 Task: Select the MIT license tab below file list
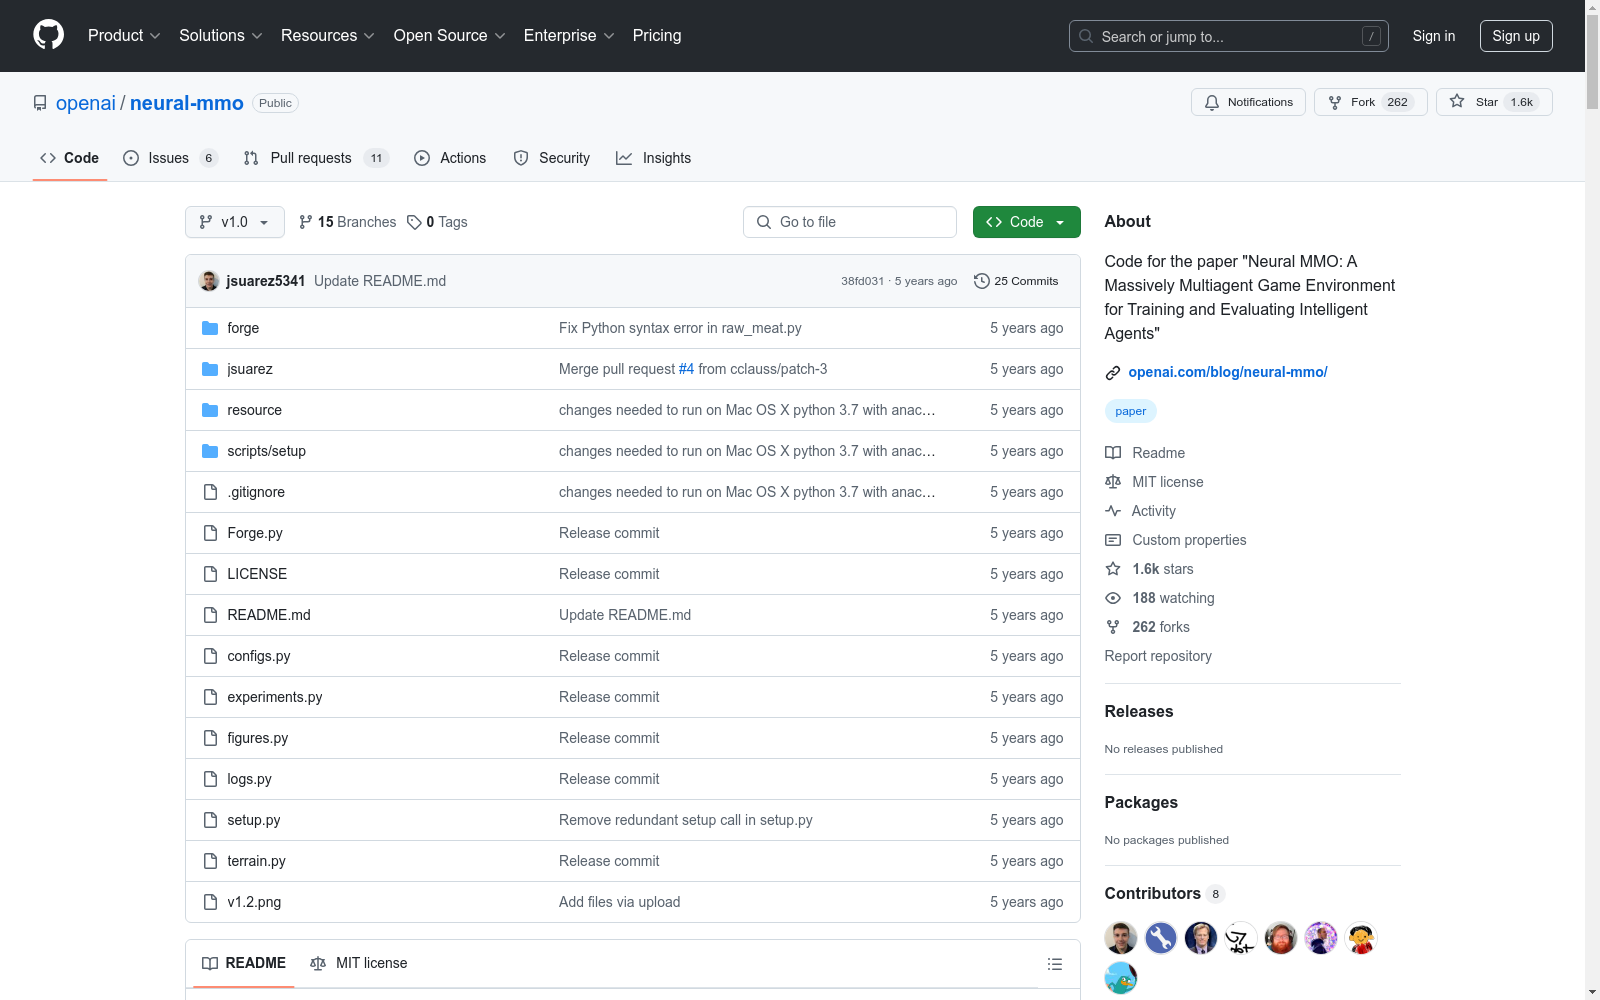(x=359, y=963)
